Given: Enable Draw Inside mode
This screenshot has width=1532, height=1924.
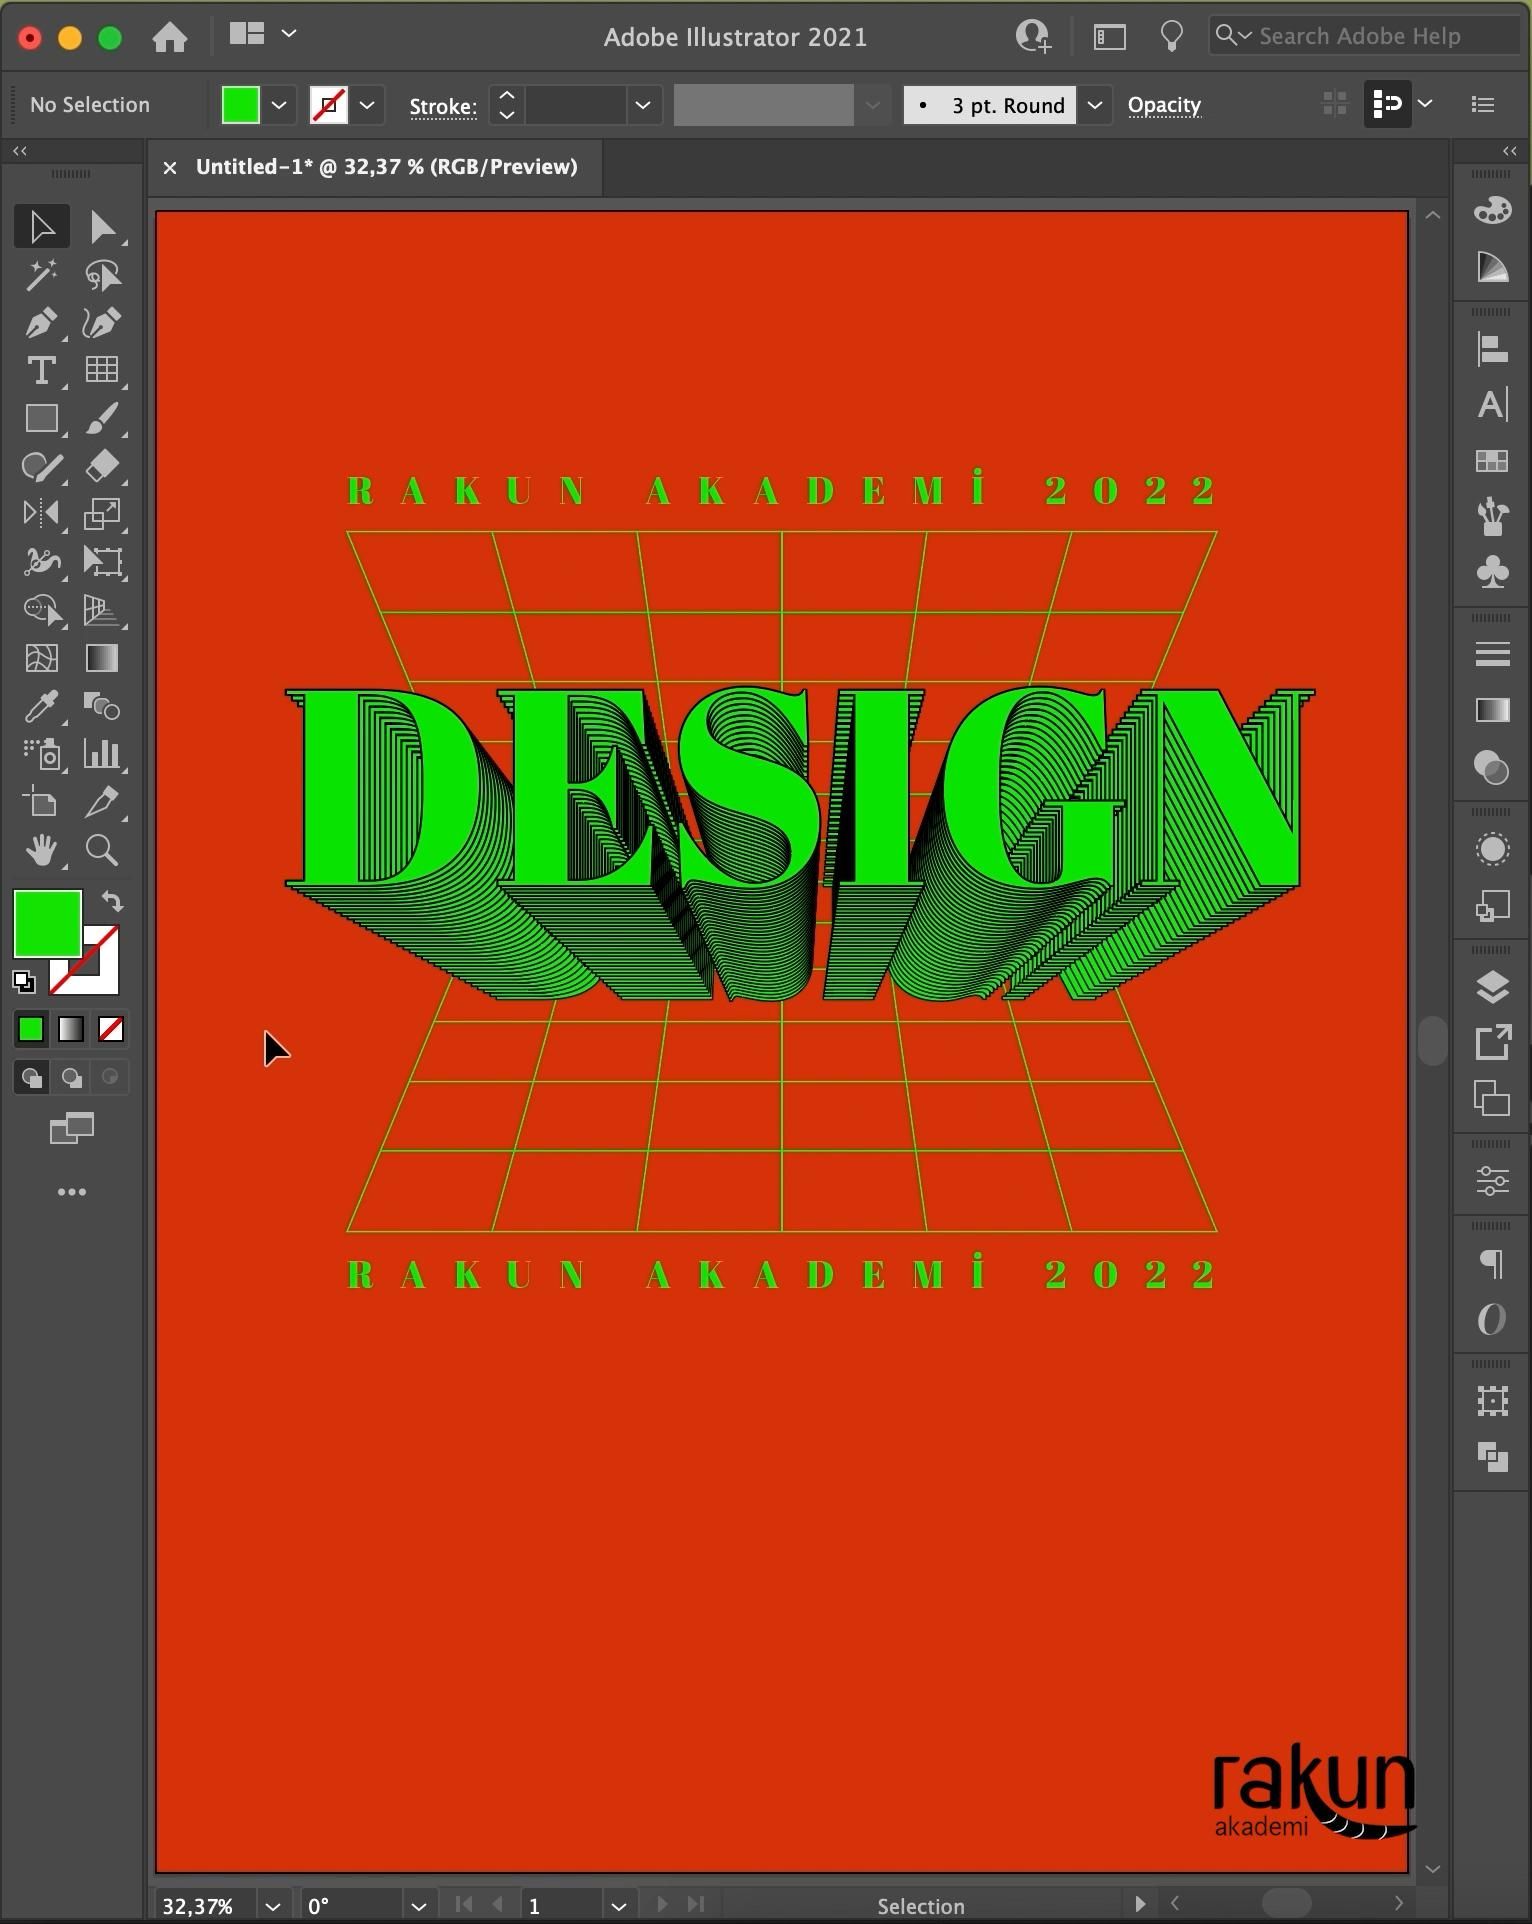Looking at the screenshot, I should pyautogui.click(x=110, y=1077).
